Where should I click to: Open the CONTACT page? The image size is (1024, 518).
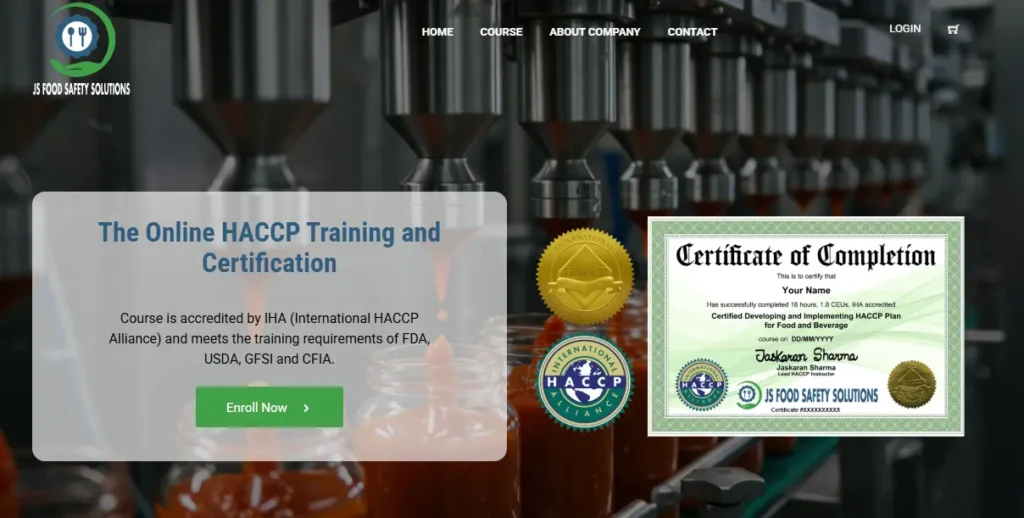click(692, 32)
